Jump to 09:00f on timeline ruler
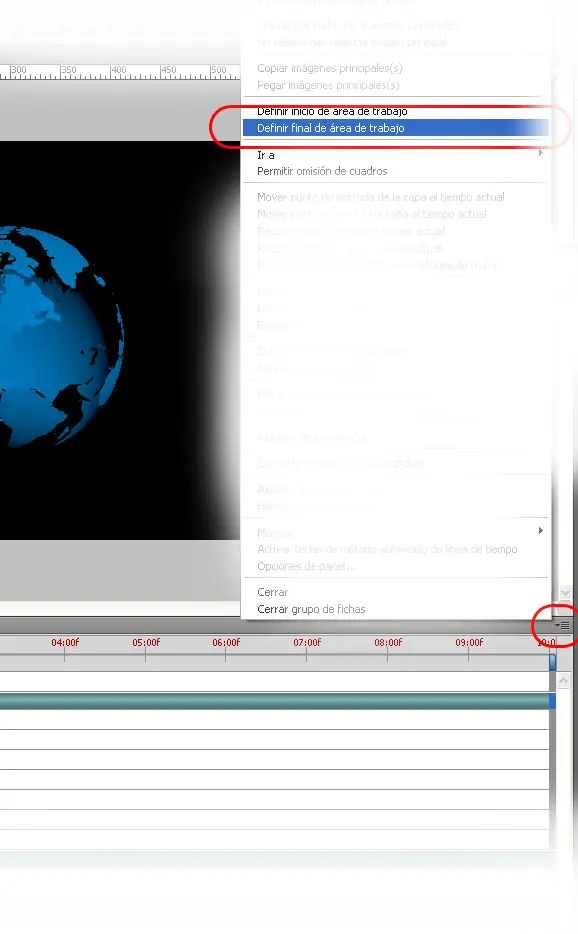This screenshot has height=934, width=578. [x=469, y=643]
